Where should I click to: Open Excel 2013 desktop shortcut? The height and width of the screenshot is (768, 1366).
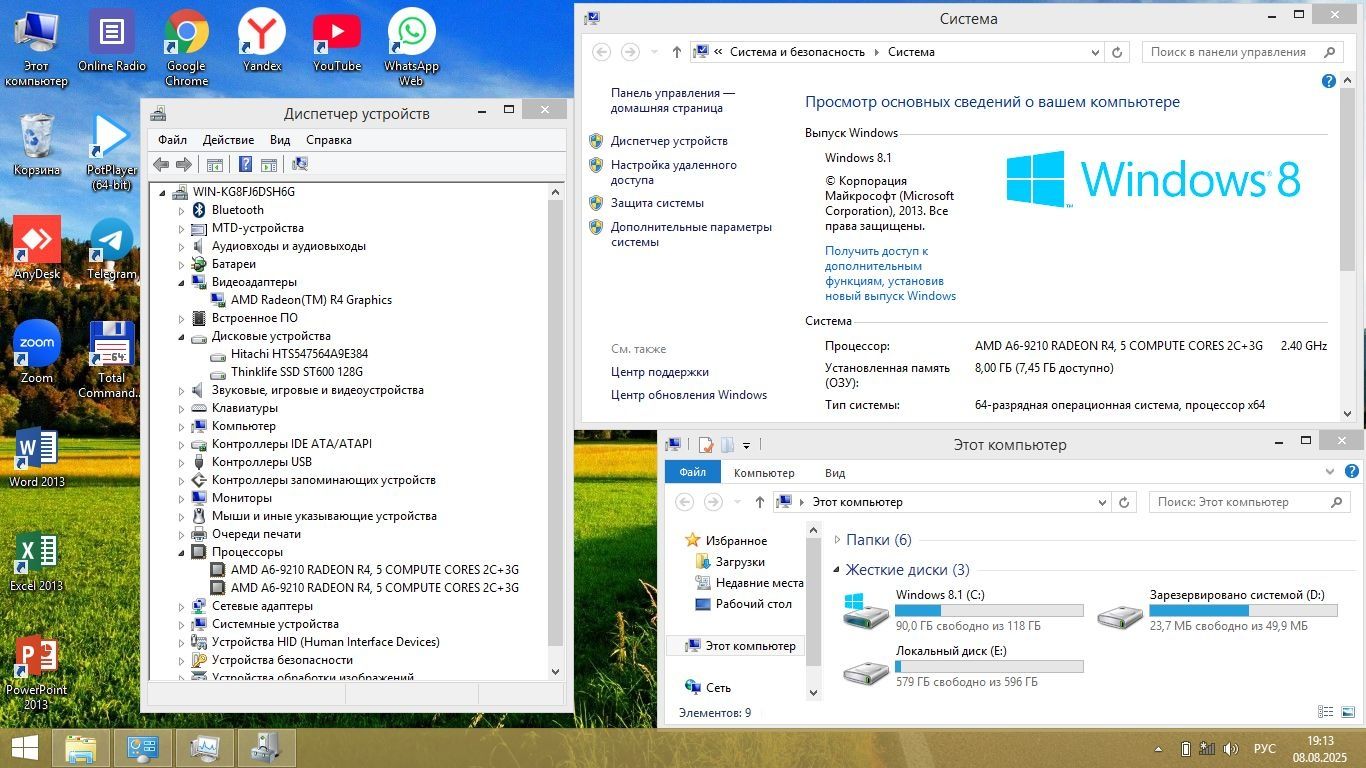(x=37, y=560)
